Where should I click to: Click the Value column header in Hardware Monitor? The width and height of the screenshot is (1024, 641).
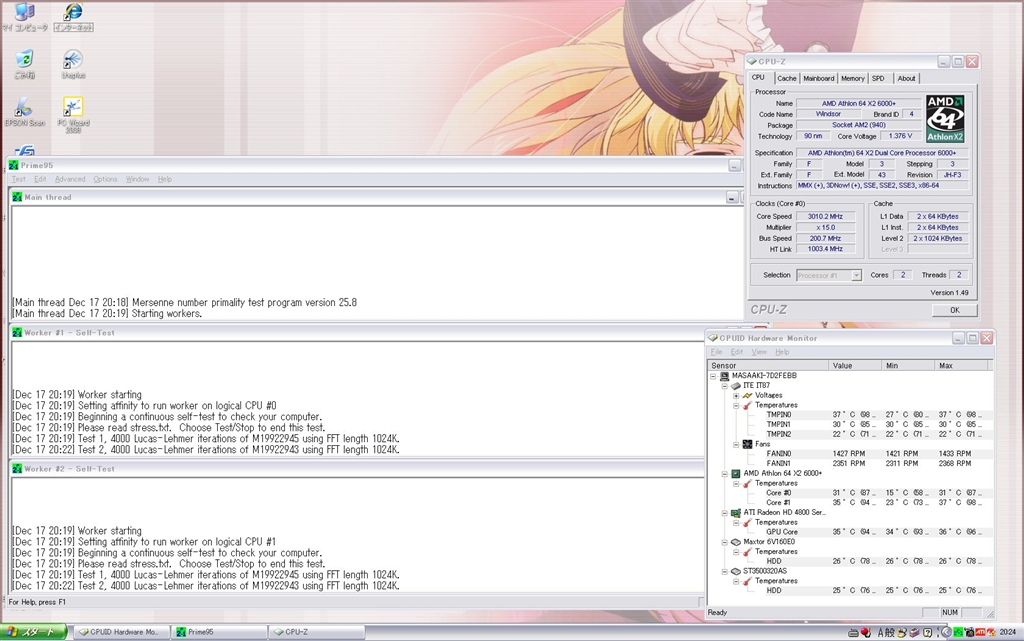pyautogui.click(x=855, y=366)
